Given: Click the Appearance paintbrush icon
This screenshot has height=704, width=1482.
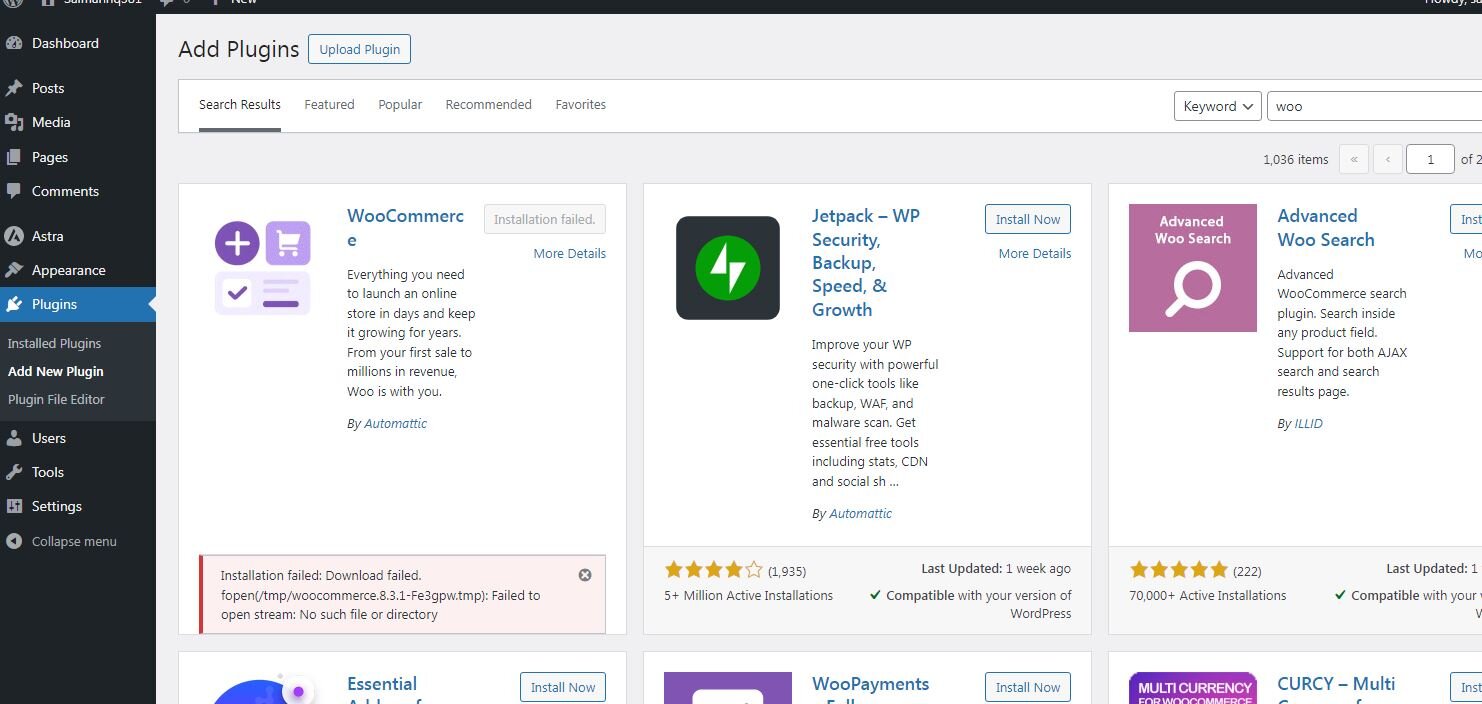Looking at the screenshot, I should pos(14,270).
